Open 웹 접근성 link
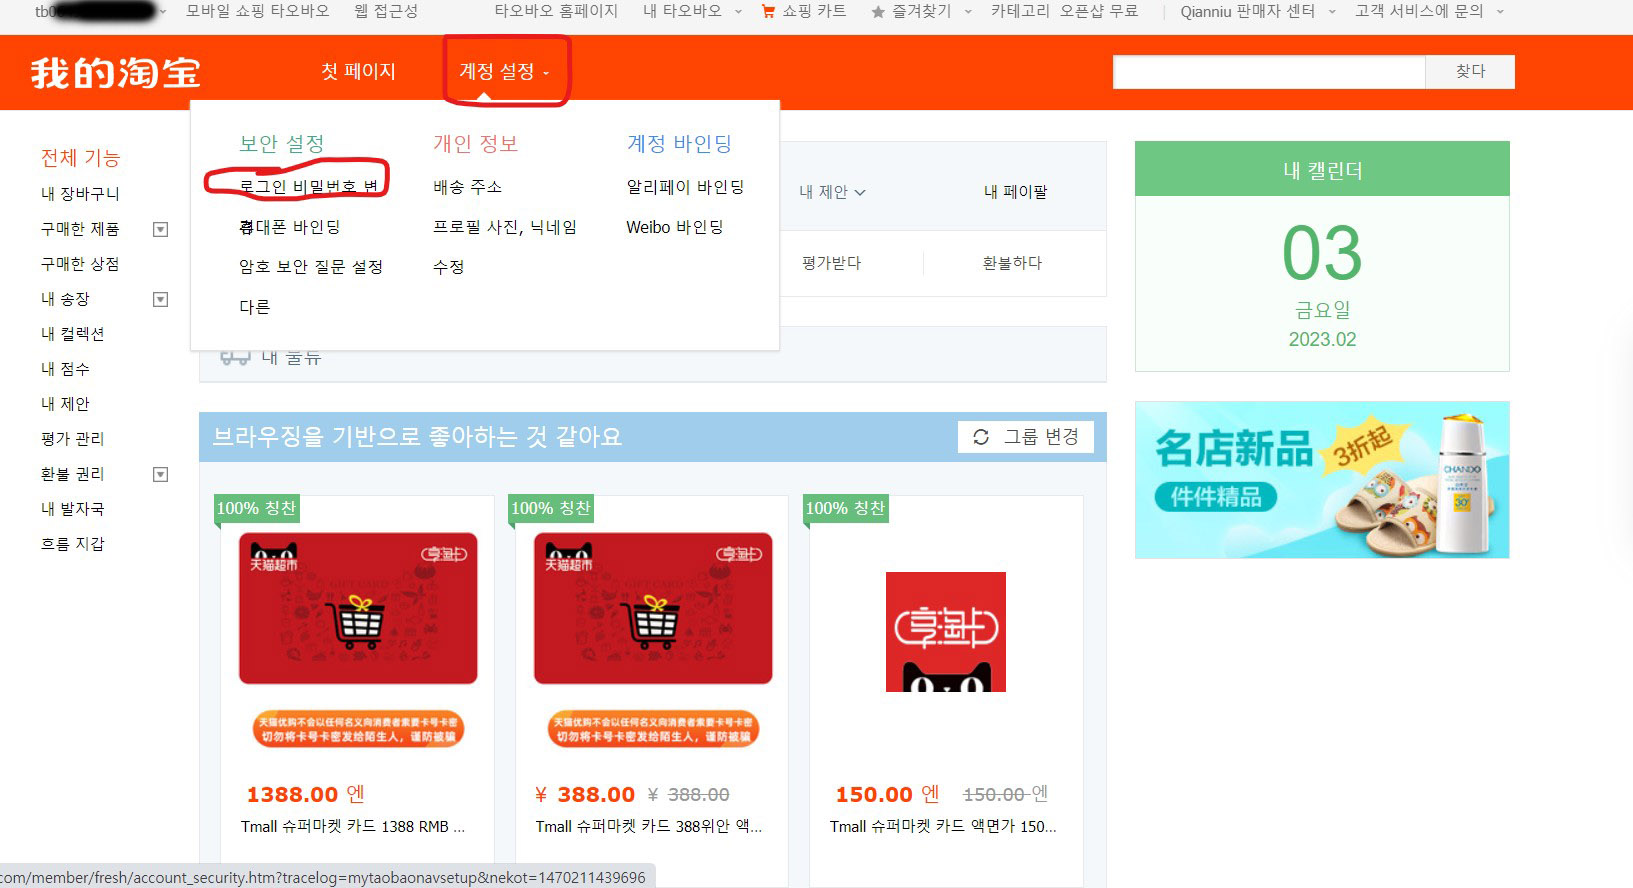The width and height of the screenshot is (1633, 888). tap(386, 12)
